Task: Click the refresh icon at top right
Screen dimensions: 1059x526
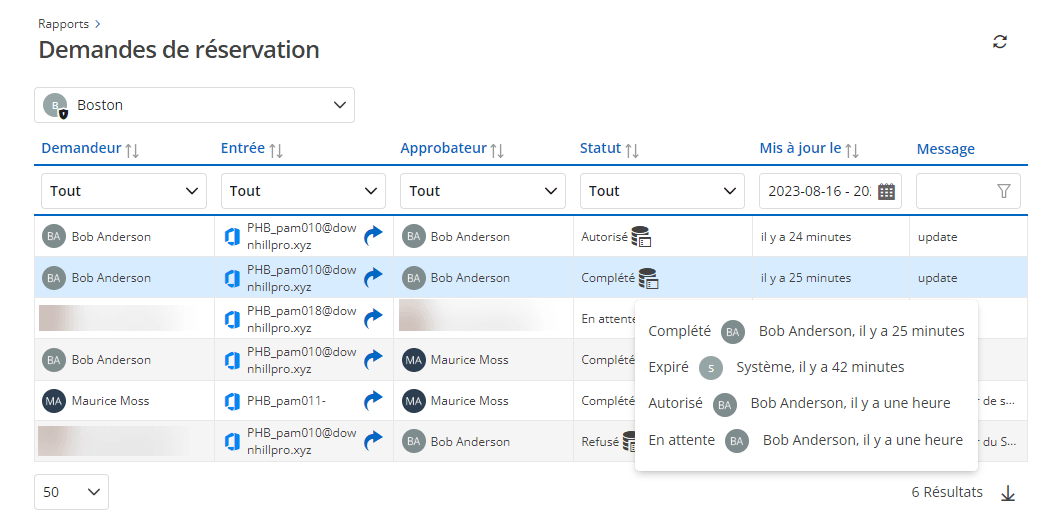Action: coord(999,42)
